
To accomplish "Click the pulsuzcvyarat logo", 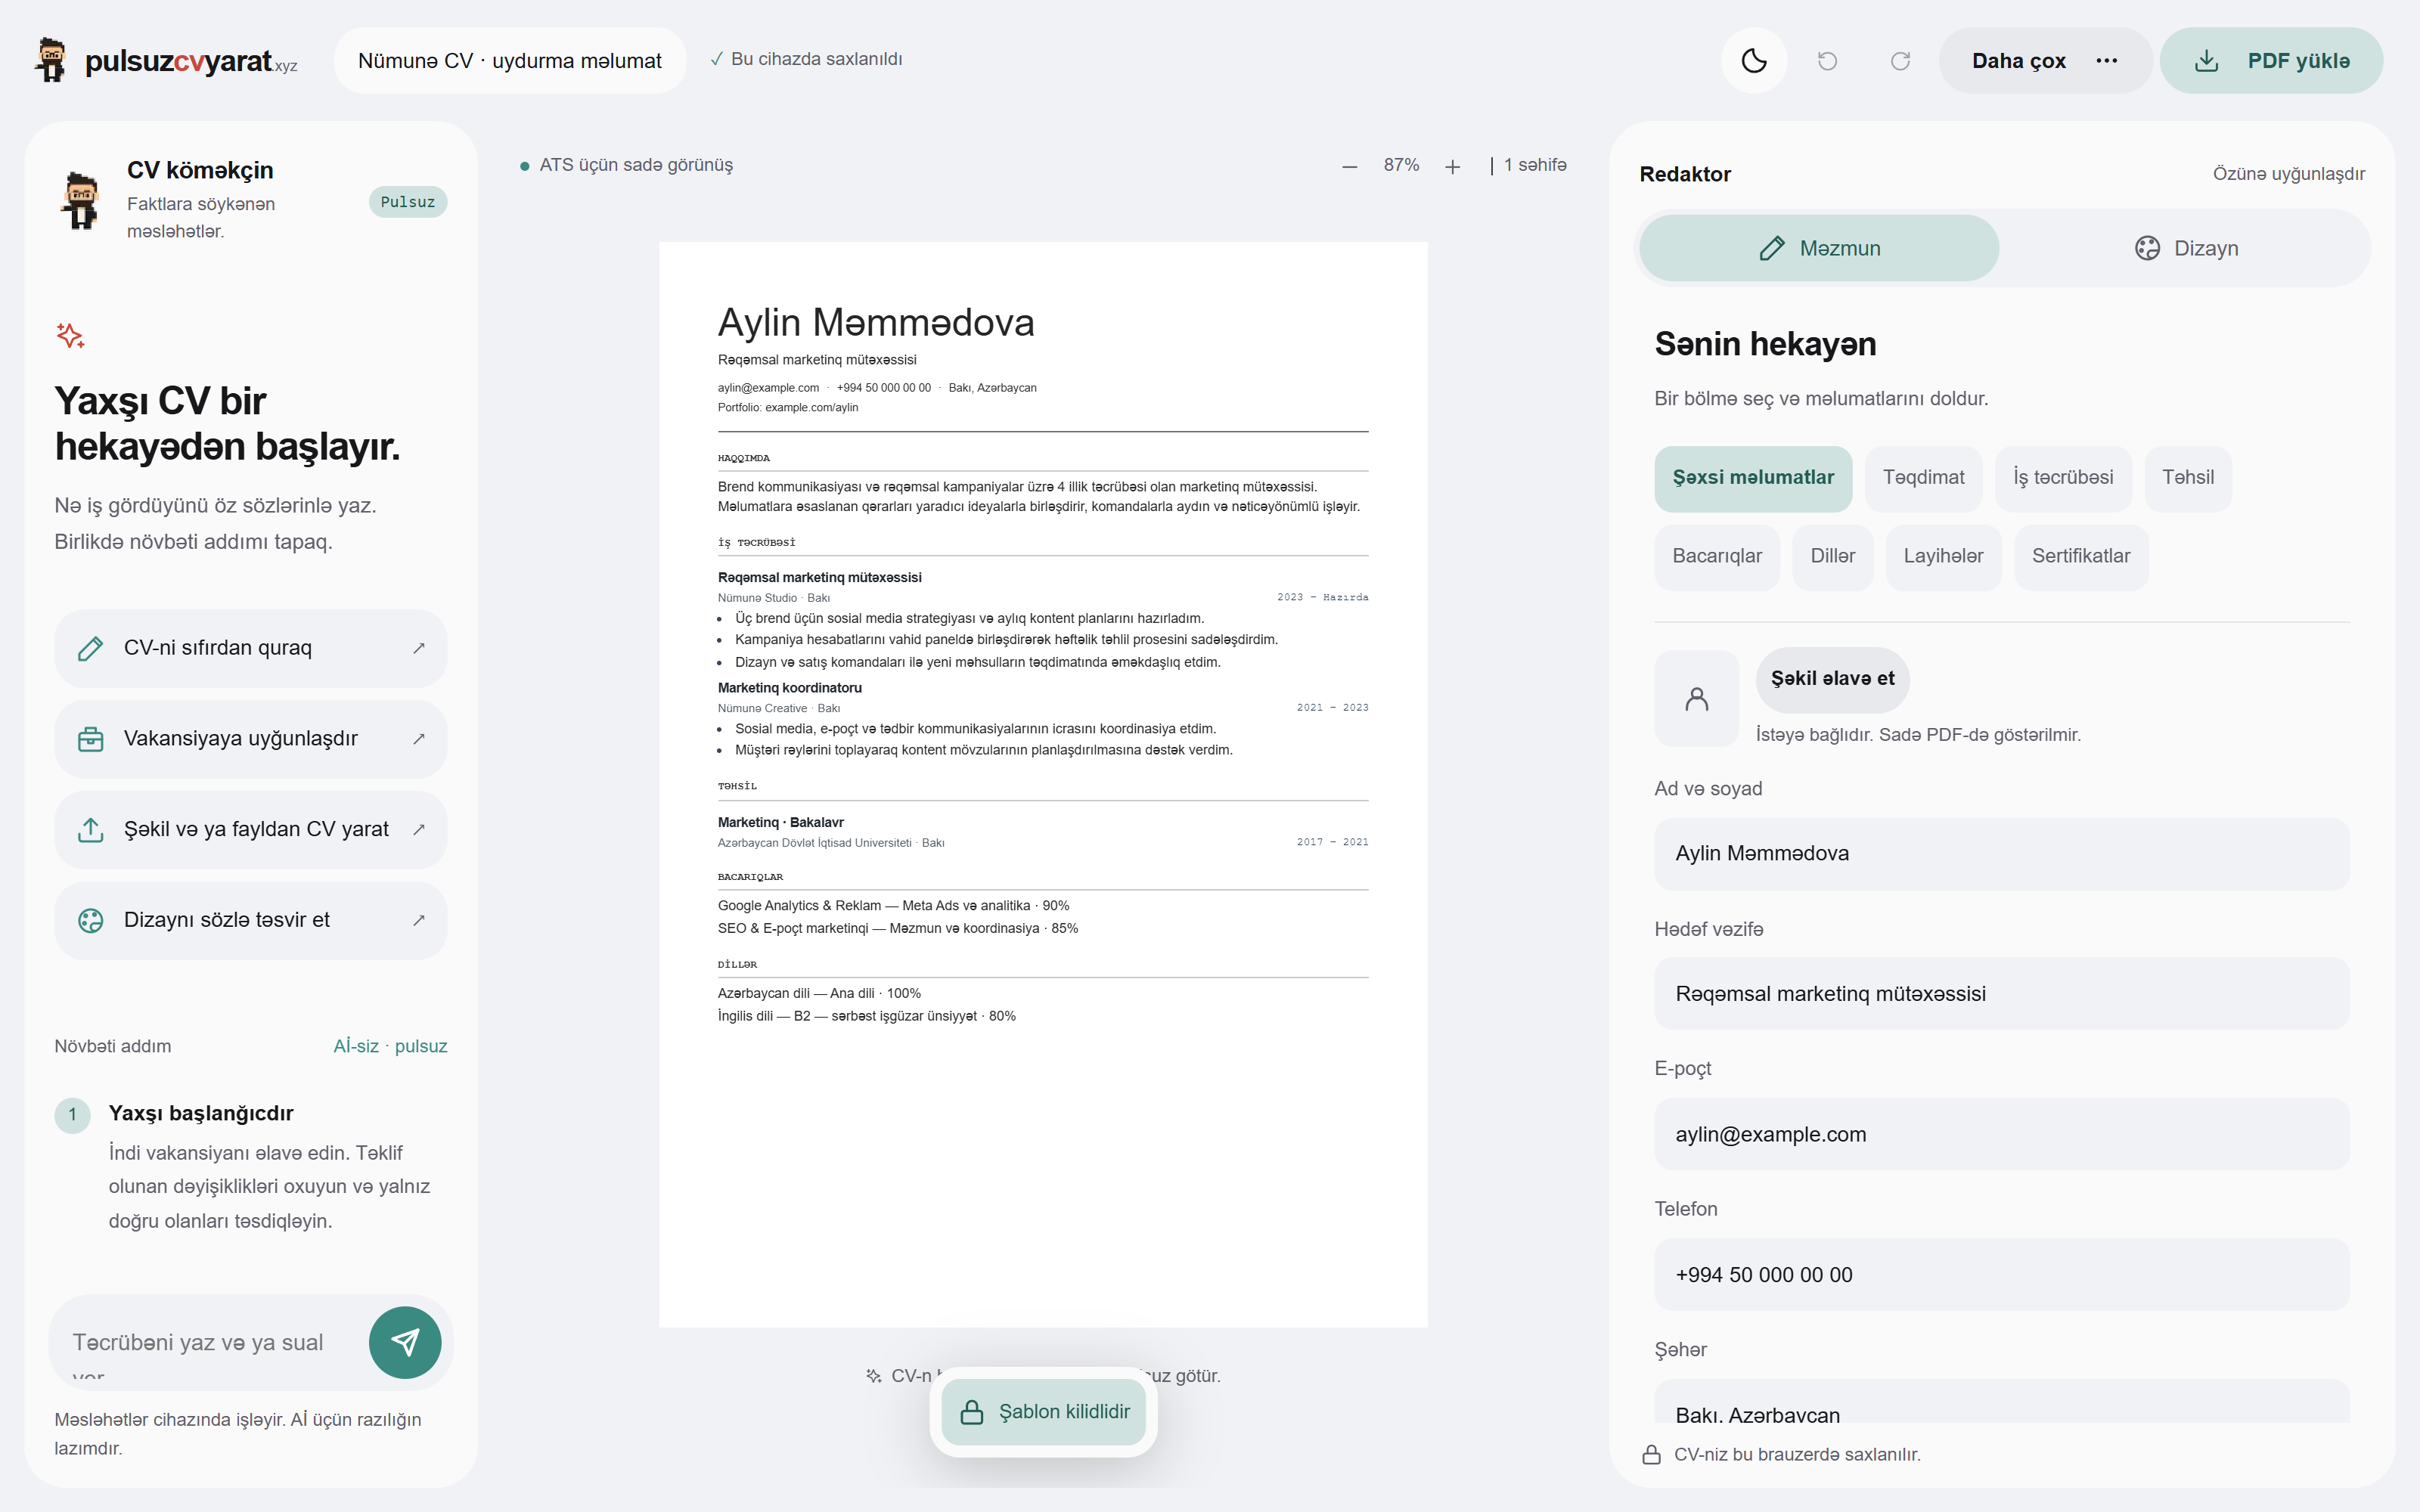I will (x=166, y=61).
